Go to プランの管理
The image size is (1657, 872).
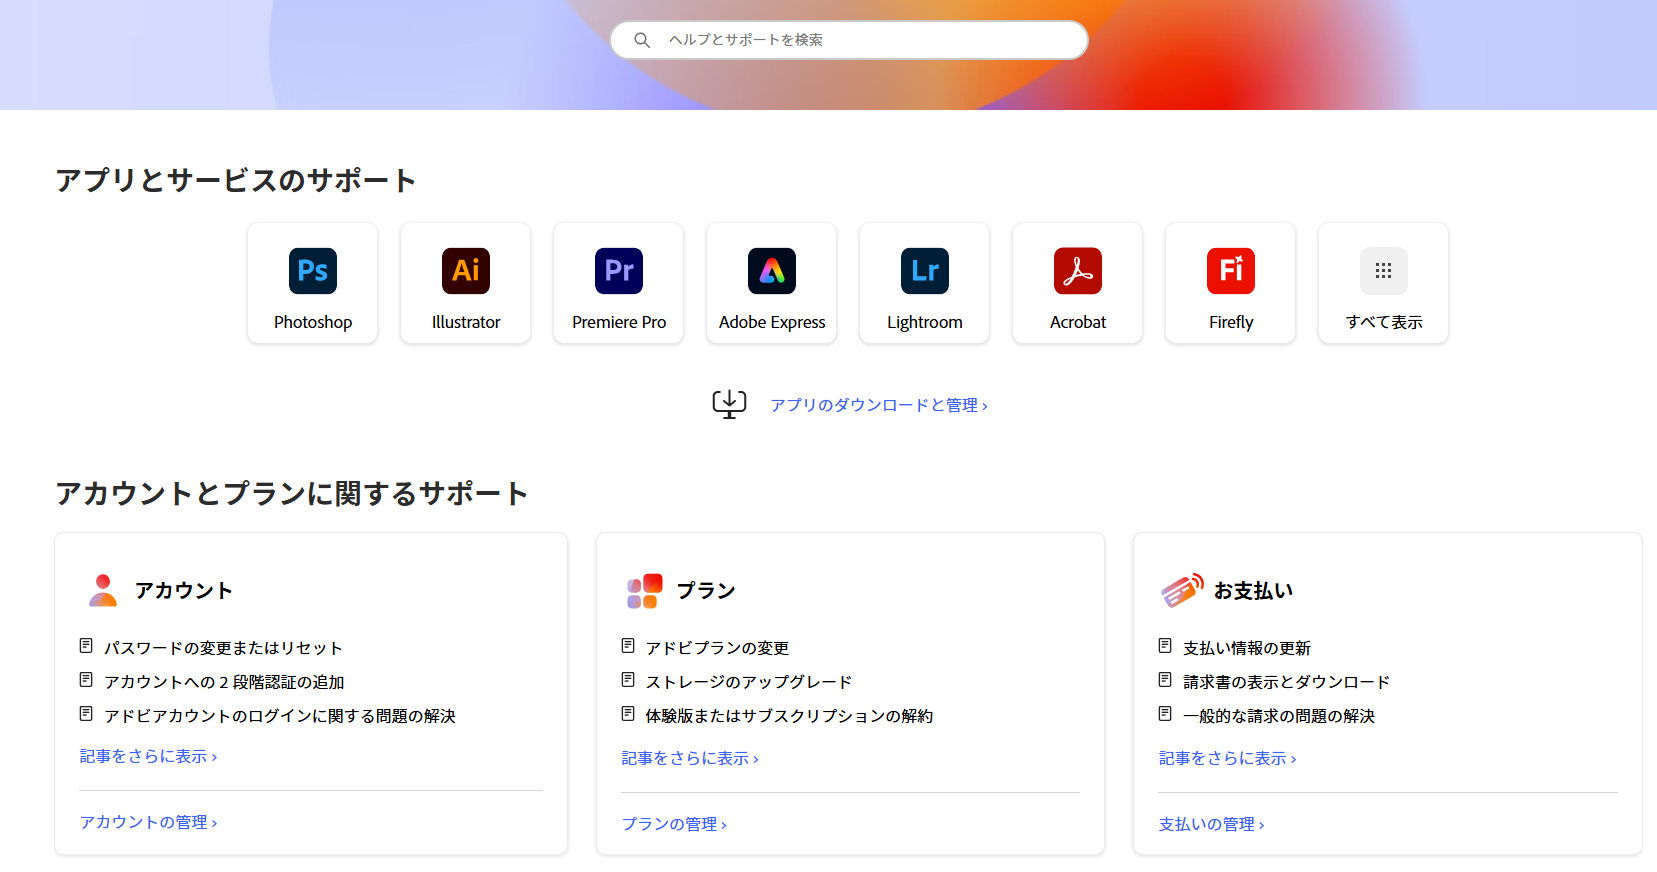coord(674,824)
